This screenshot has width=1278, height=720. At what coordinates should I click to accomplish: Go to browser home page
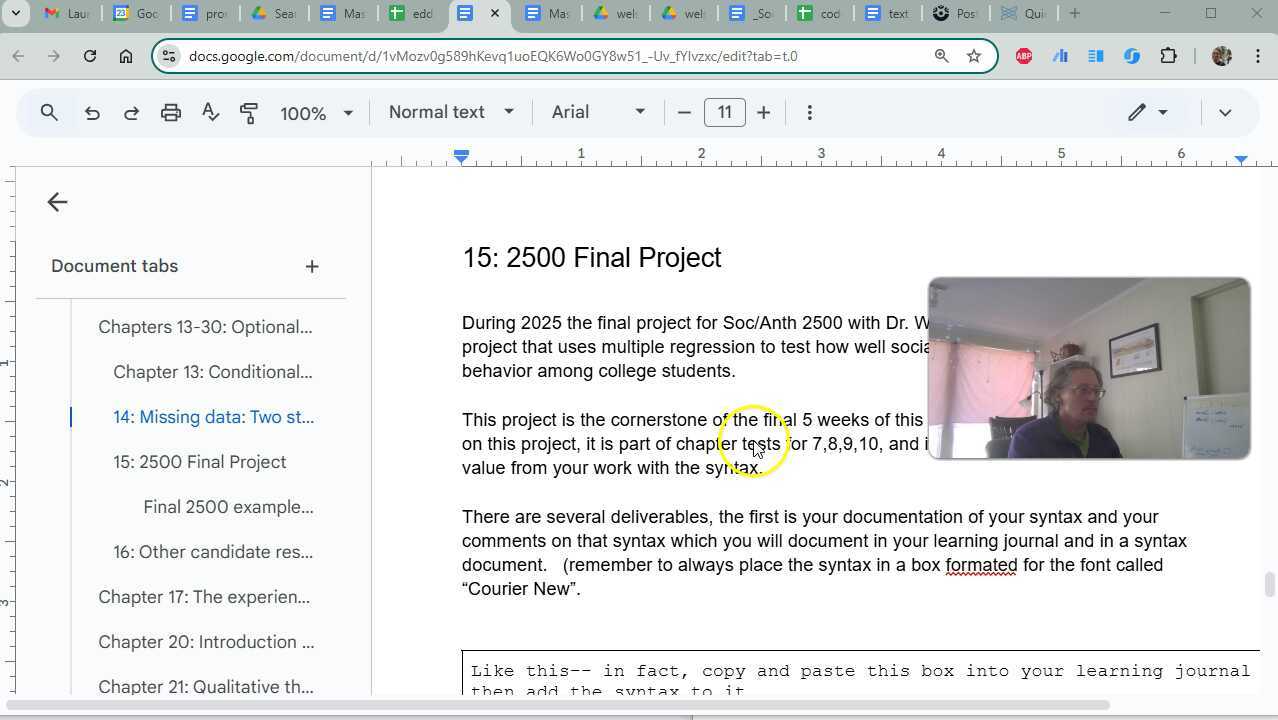pyautogui.click(x=126, y=56)
